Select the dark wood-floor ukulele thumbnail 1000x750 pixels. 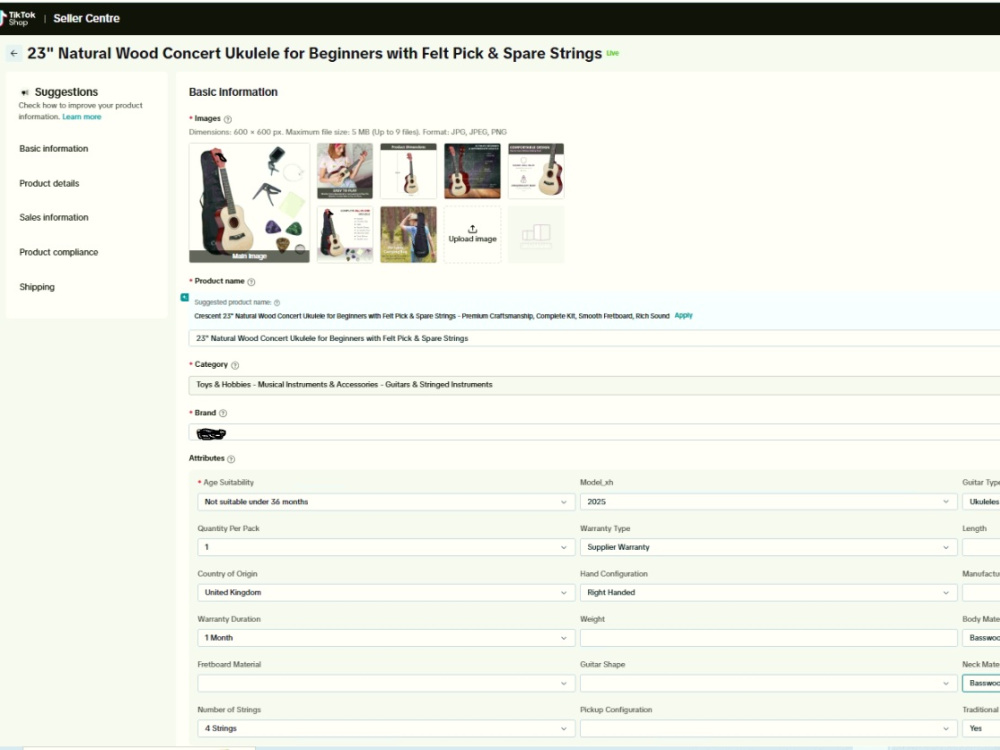click(x=473, y=171)
